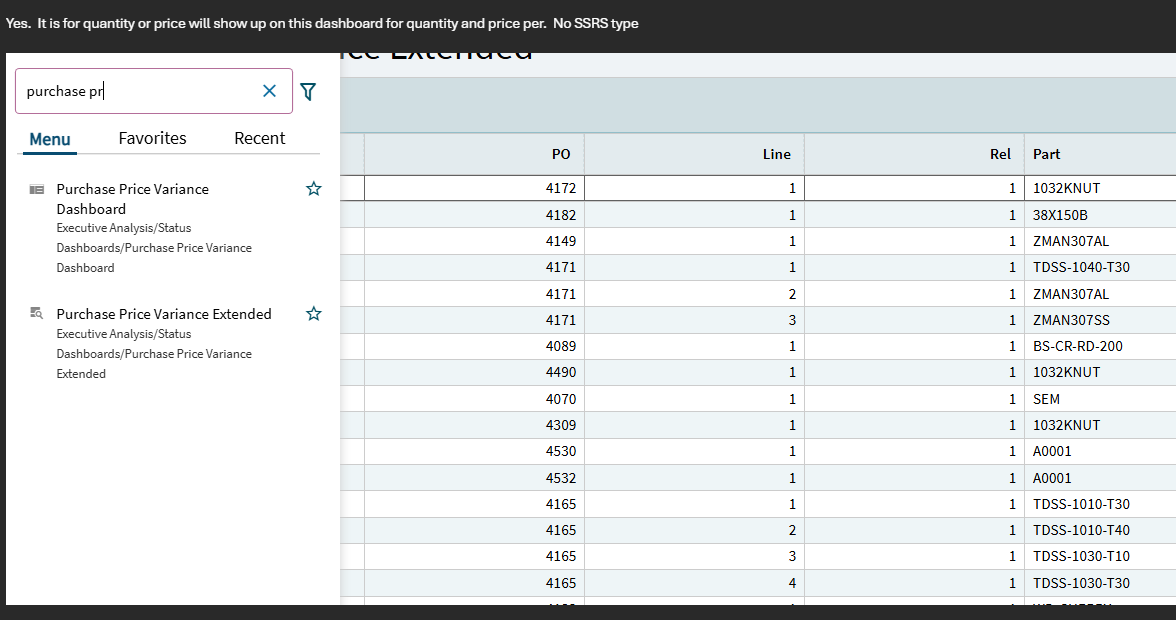Select the PO 4089 cell
Image resolution: width=1176 pixels, height=620 pixels.
click(x=474, y=346)
